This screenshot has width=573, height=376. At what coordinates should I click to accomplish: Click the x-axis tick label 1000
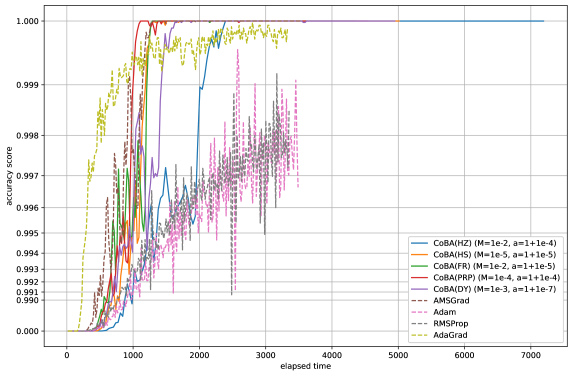tap(133, 355)
